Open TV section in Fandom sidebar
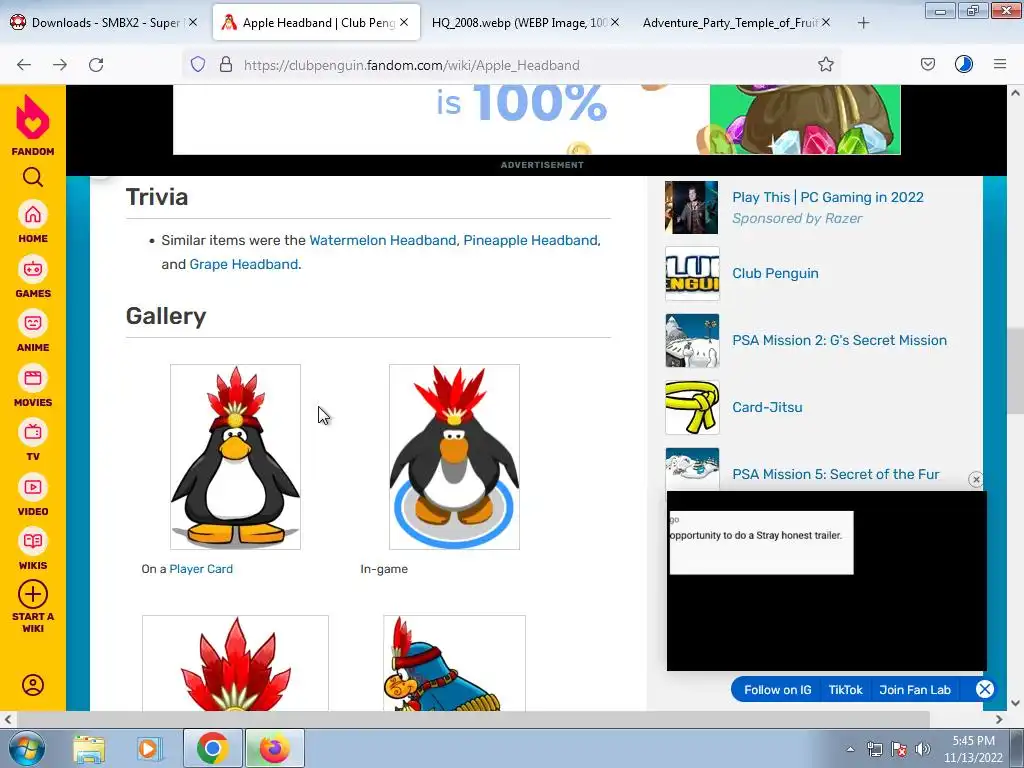The width and height of the screenshot is (1024, 768). (33, 441)
